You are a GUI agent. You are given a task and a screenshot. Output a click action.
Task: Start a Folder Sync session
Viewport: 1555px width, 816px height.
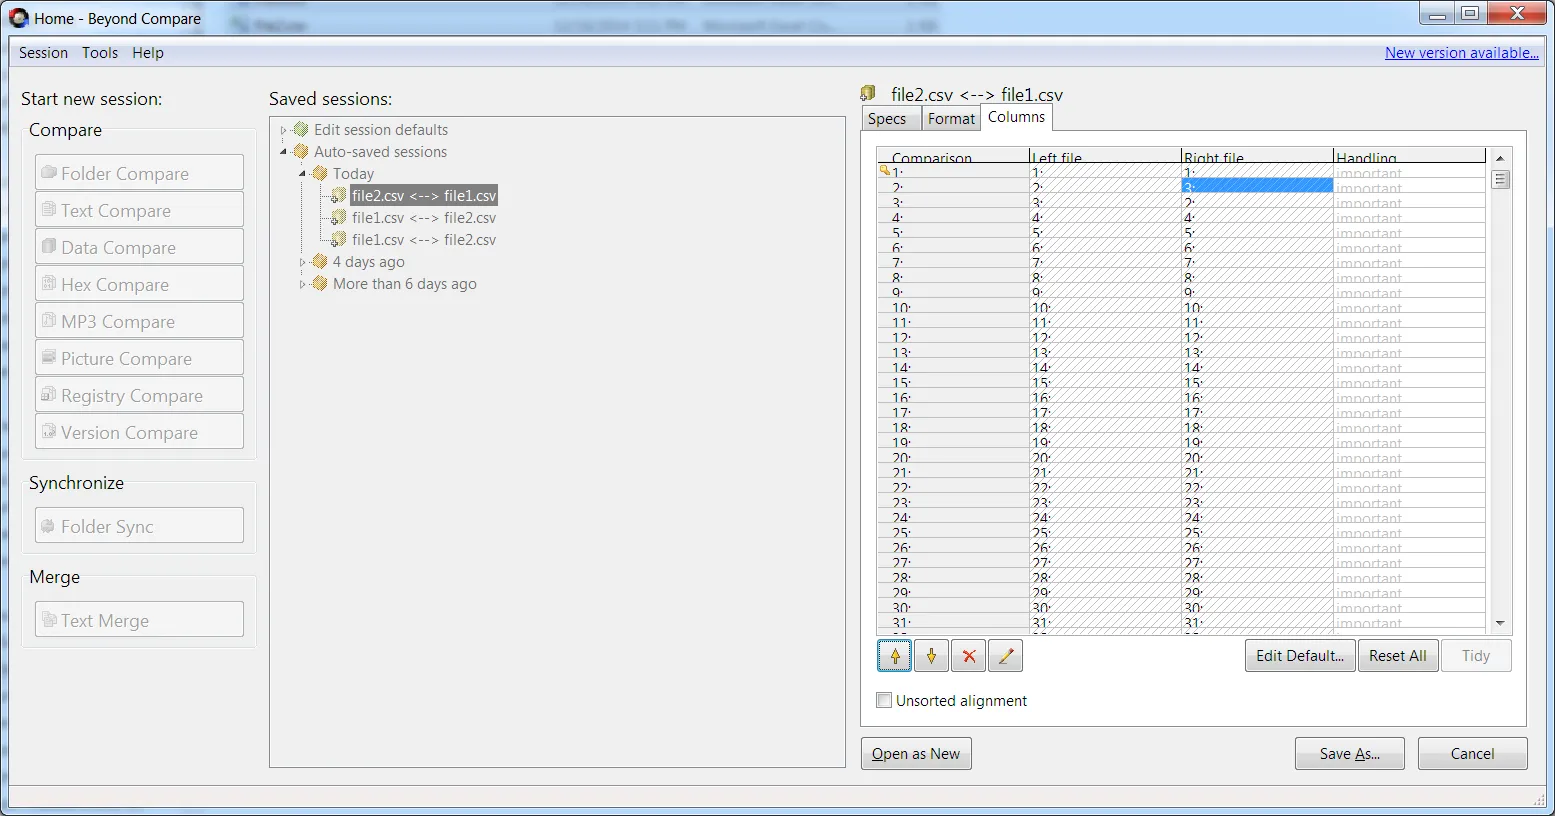(x=139, y=526)
